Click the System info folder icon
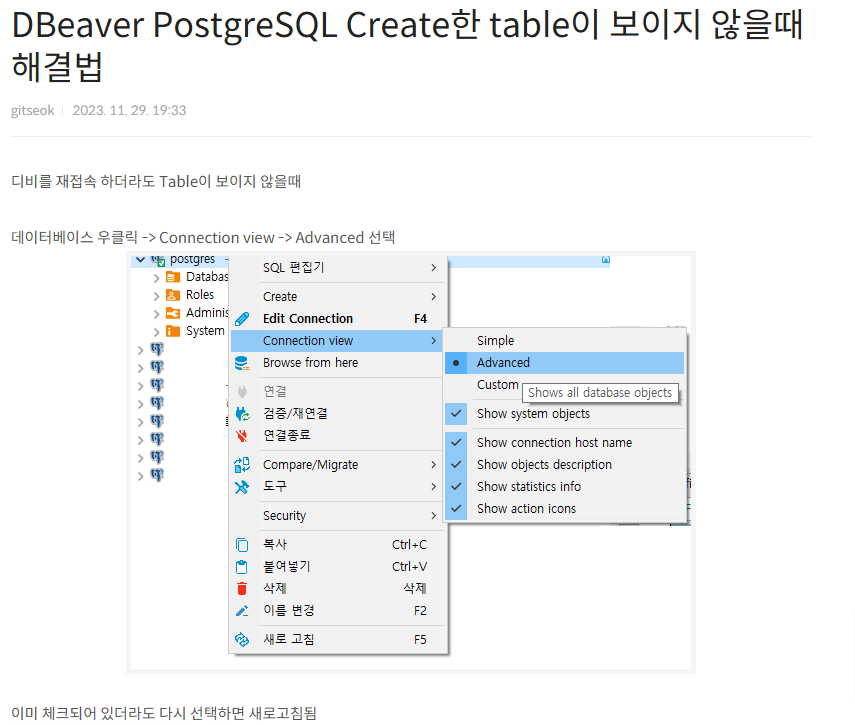This screenshot has height=725, width=855. (x=173, y=331)
